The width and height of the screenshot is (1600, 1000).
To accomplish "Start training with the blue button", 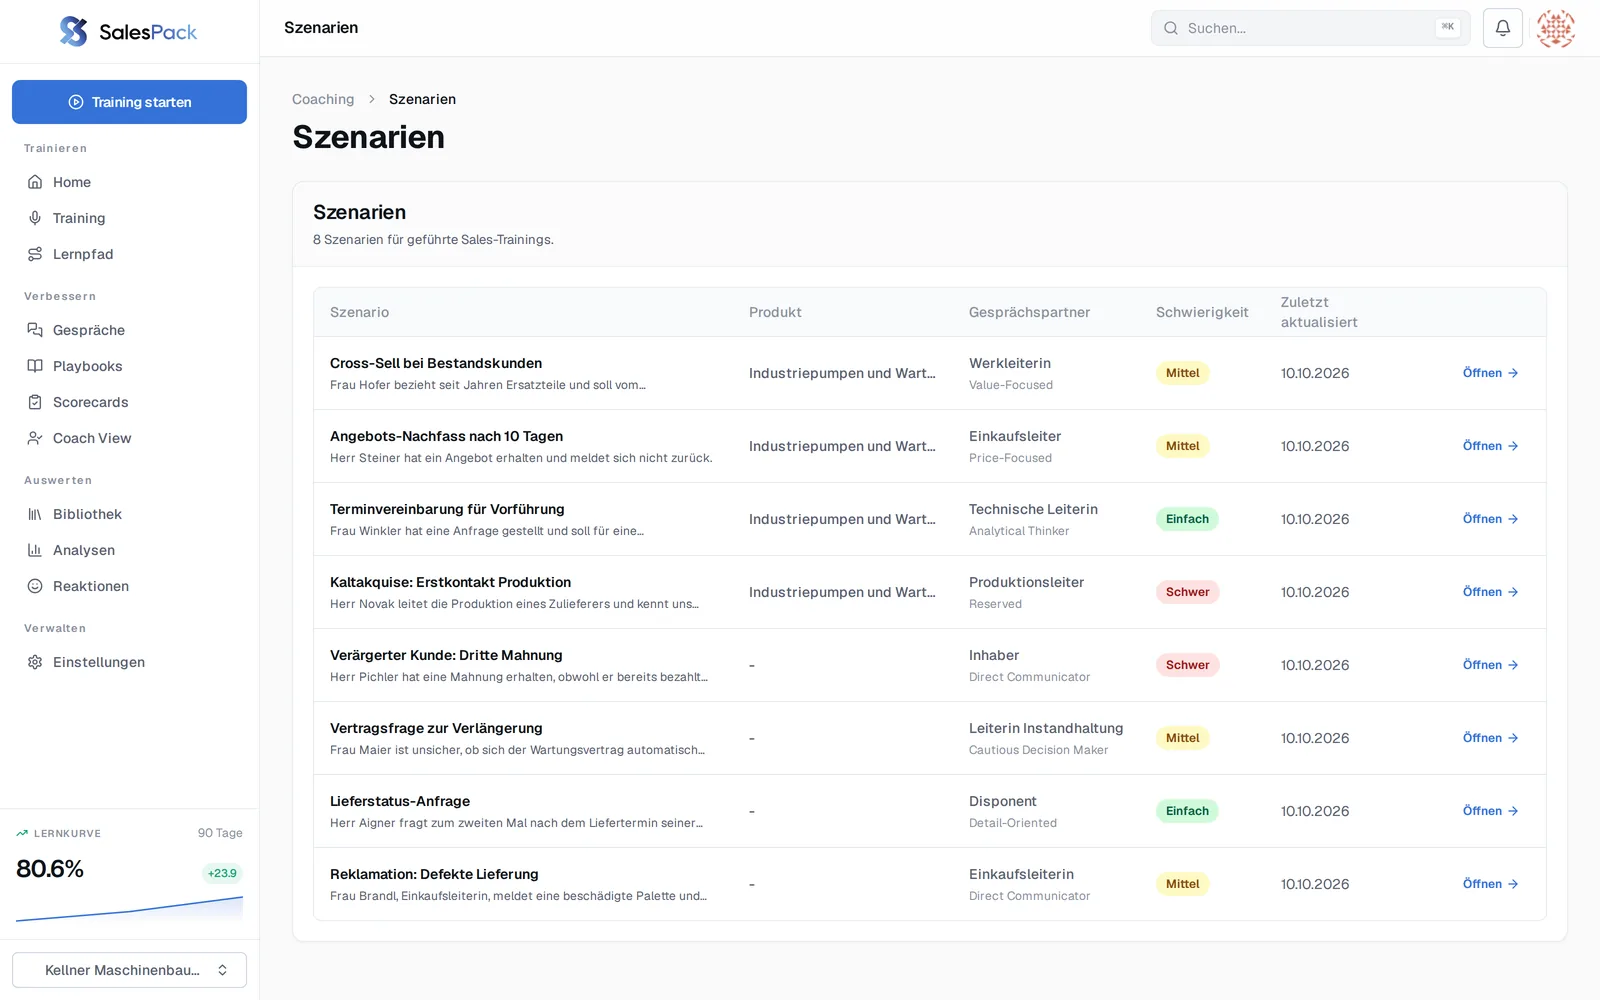I will point(129,102).
